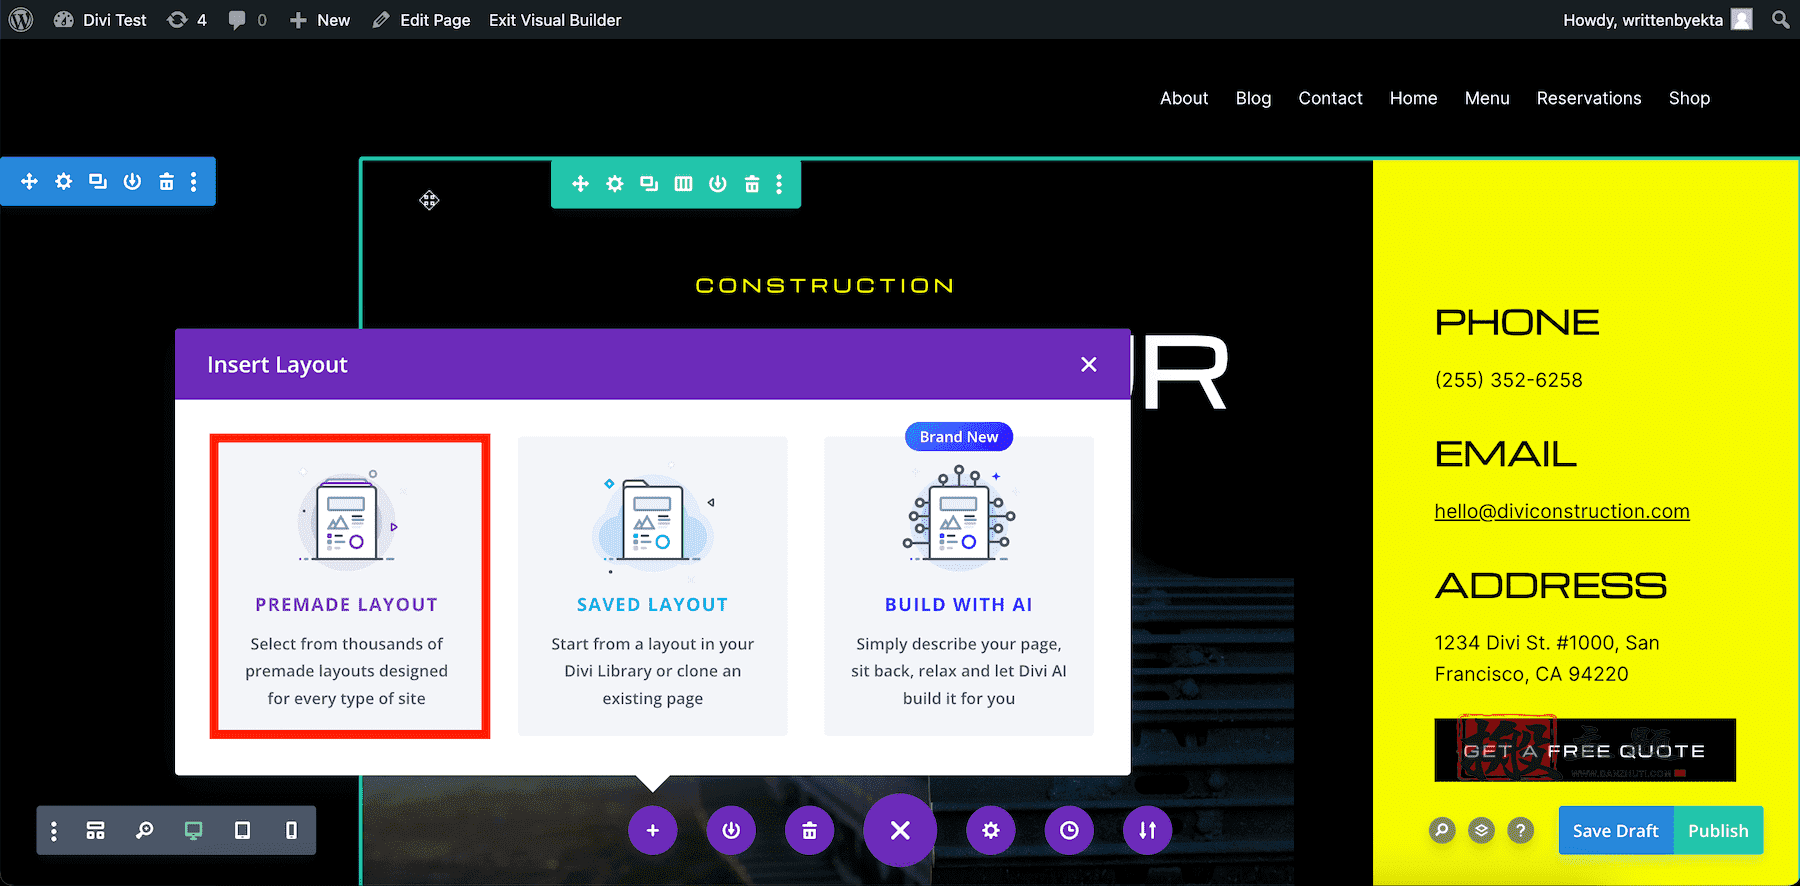The height and width of the screenshot is (886, 1800).
Task: Select the (255) 352-6258 phone number text
Action: click(x=1509, y=380)
